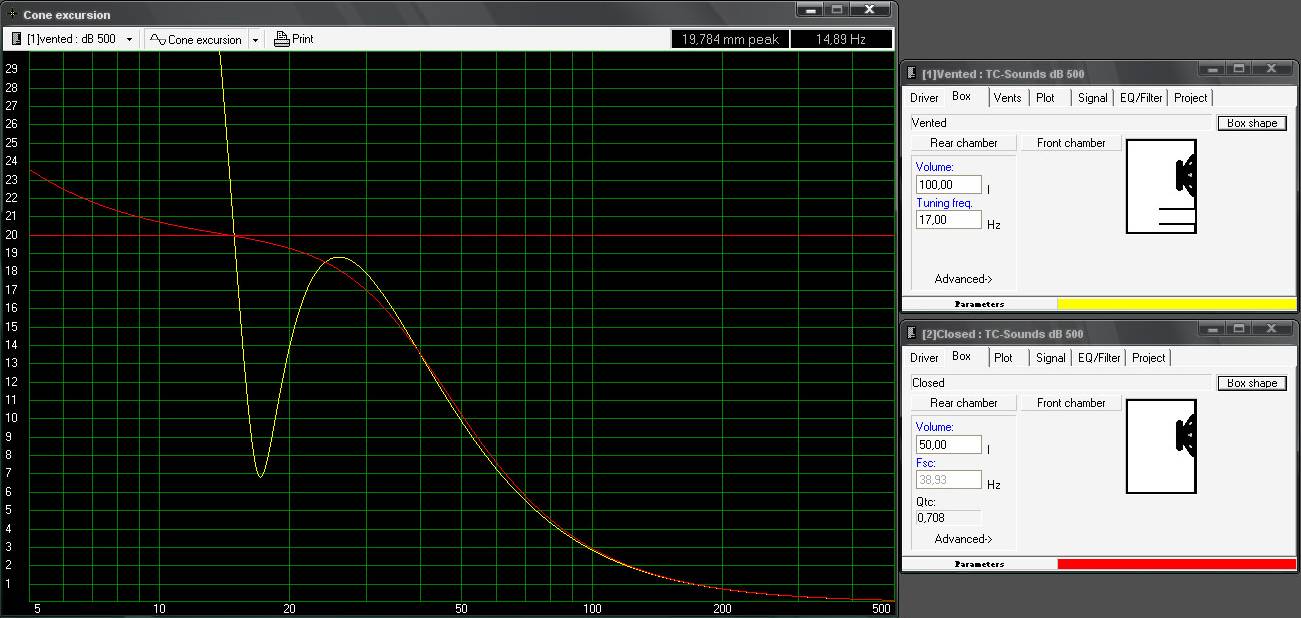Click the Vented window title bar icon
This screenshot has height=618, width=1301.
pyautogui.click(x=911, y=73)
